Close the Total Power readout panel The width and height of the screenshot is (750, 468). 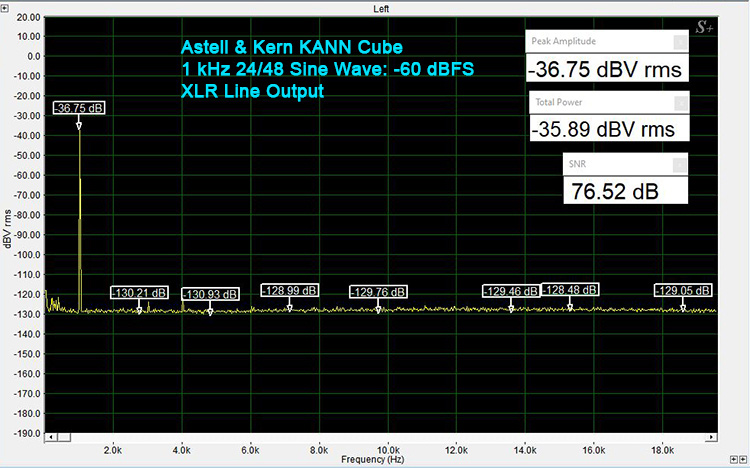tap(681, 102)
